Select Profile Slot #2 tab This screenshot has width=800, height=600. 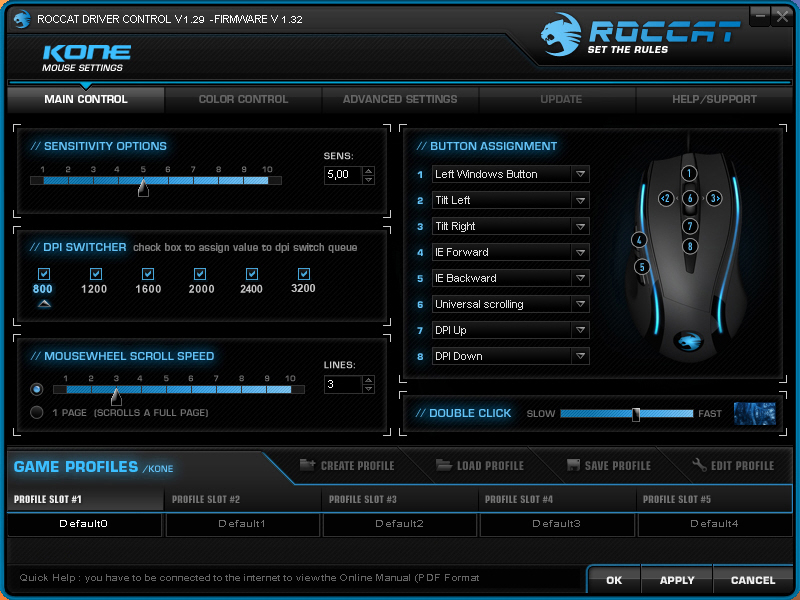243,499
